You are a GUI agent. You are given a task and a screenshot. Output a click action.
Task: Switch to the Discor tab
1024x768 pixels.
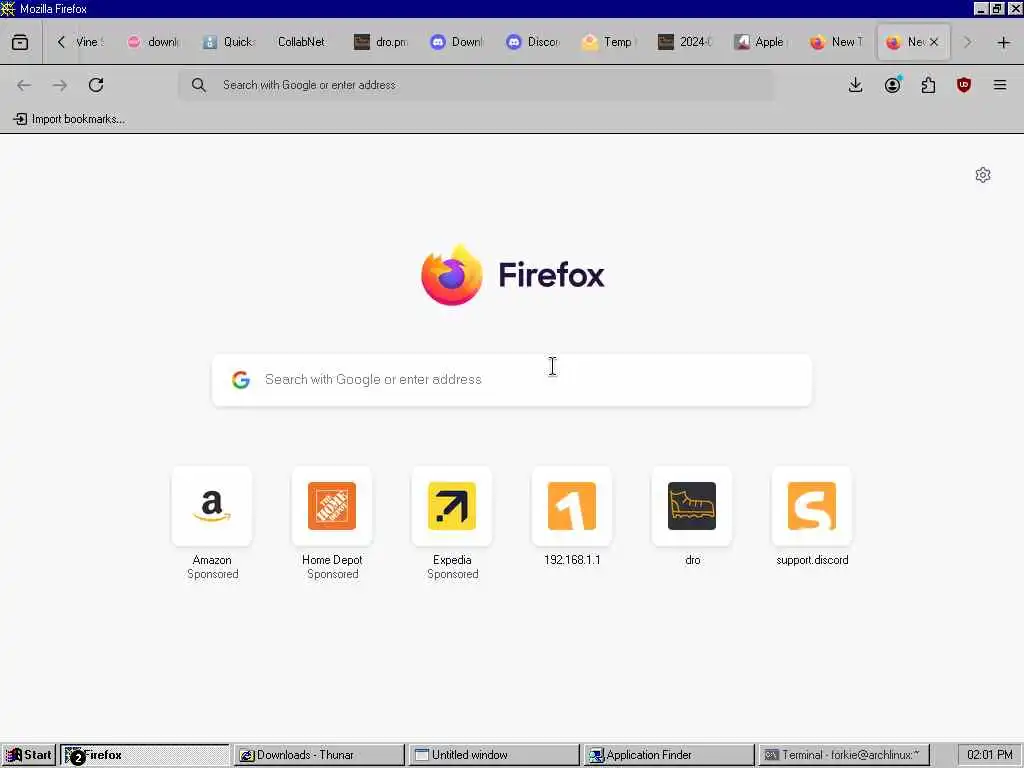533,42
